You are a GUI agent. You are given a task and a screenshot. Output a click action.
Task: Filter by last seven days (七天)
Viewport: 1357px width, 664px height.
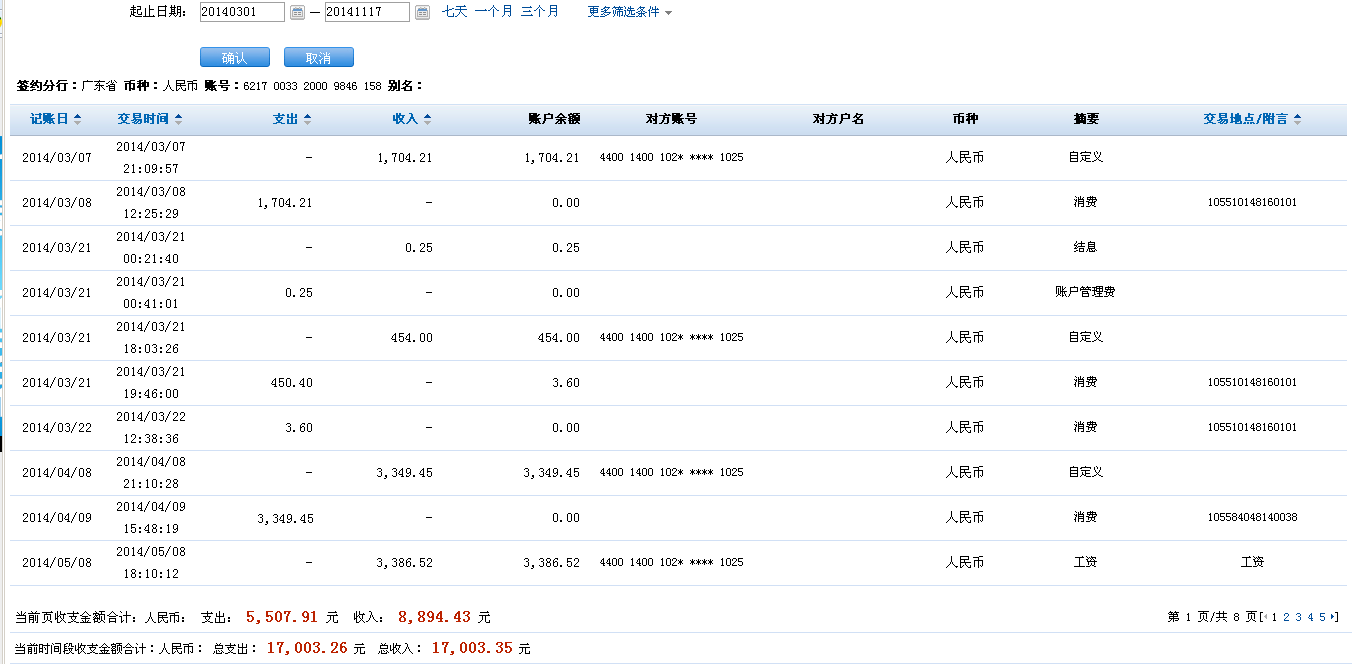[454, 12]
